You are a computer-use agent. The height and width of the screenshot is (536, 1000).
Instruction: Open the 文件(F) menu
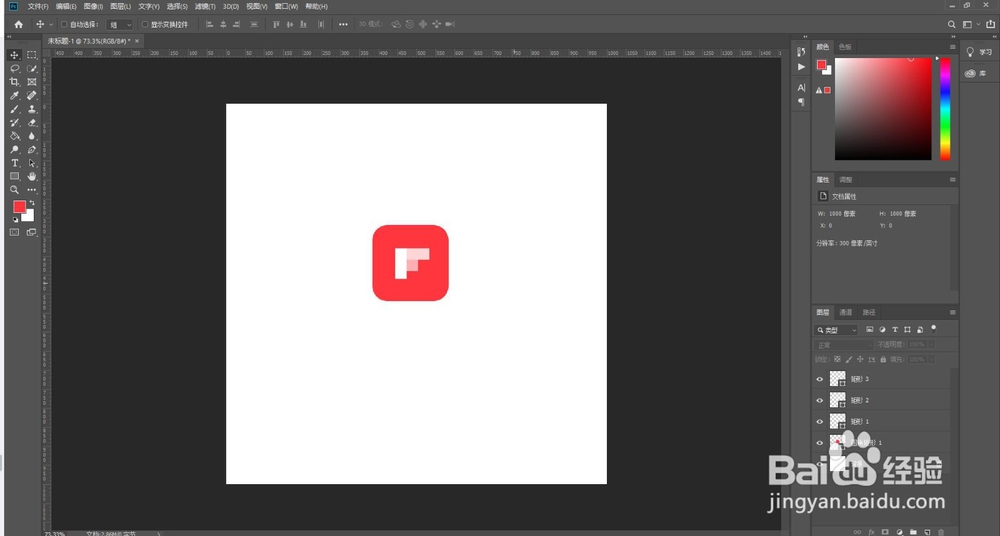coord(38,6)
